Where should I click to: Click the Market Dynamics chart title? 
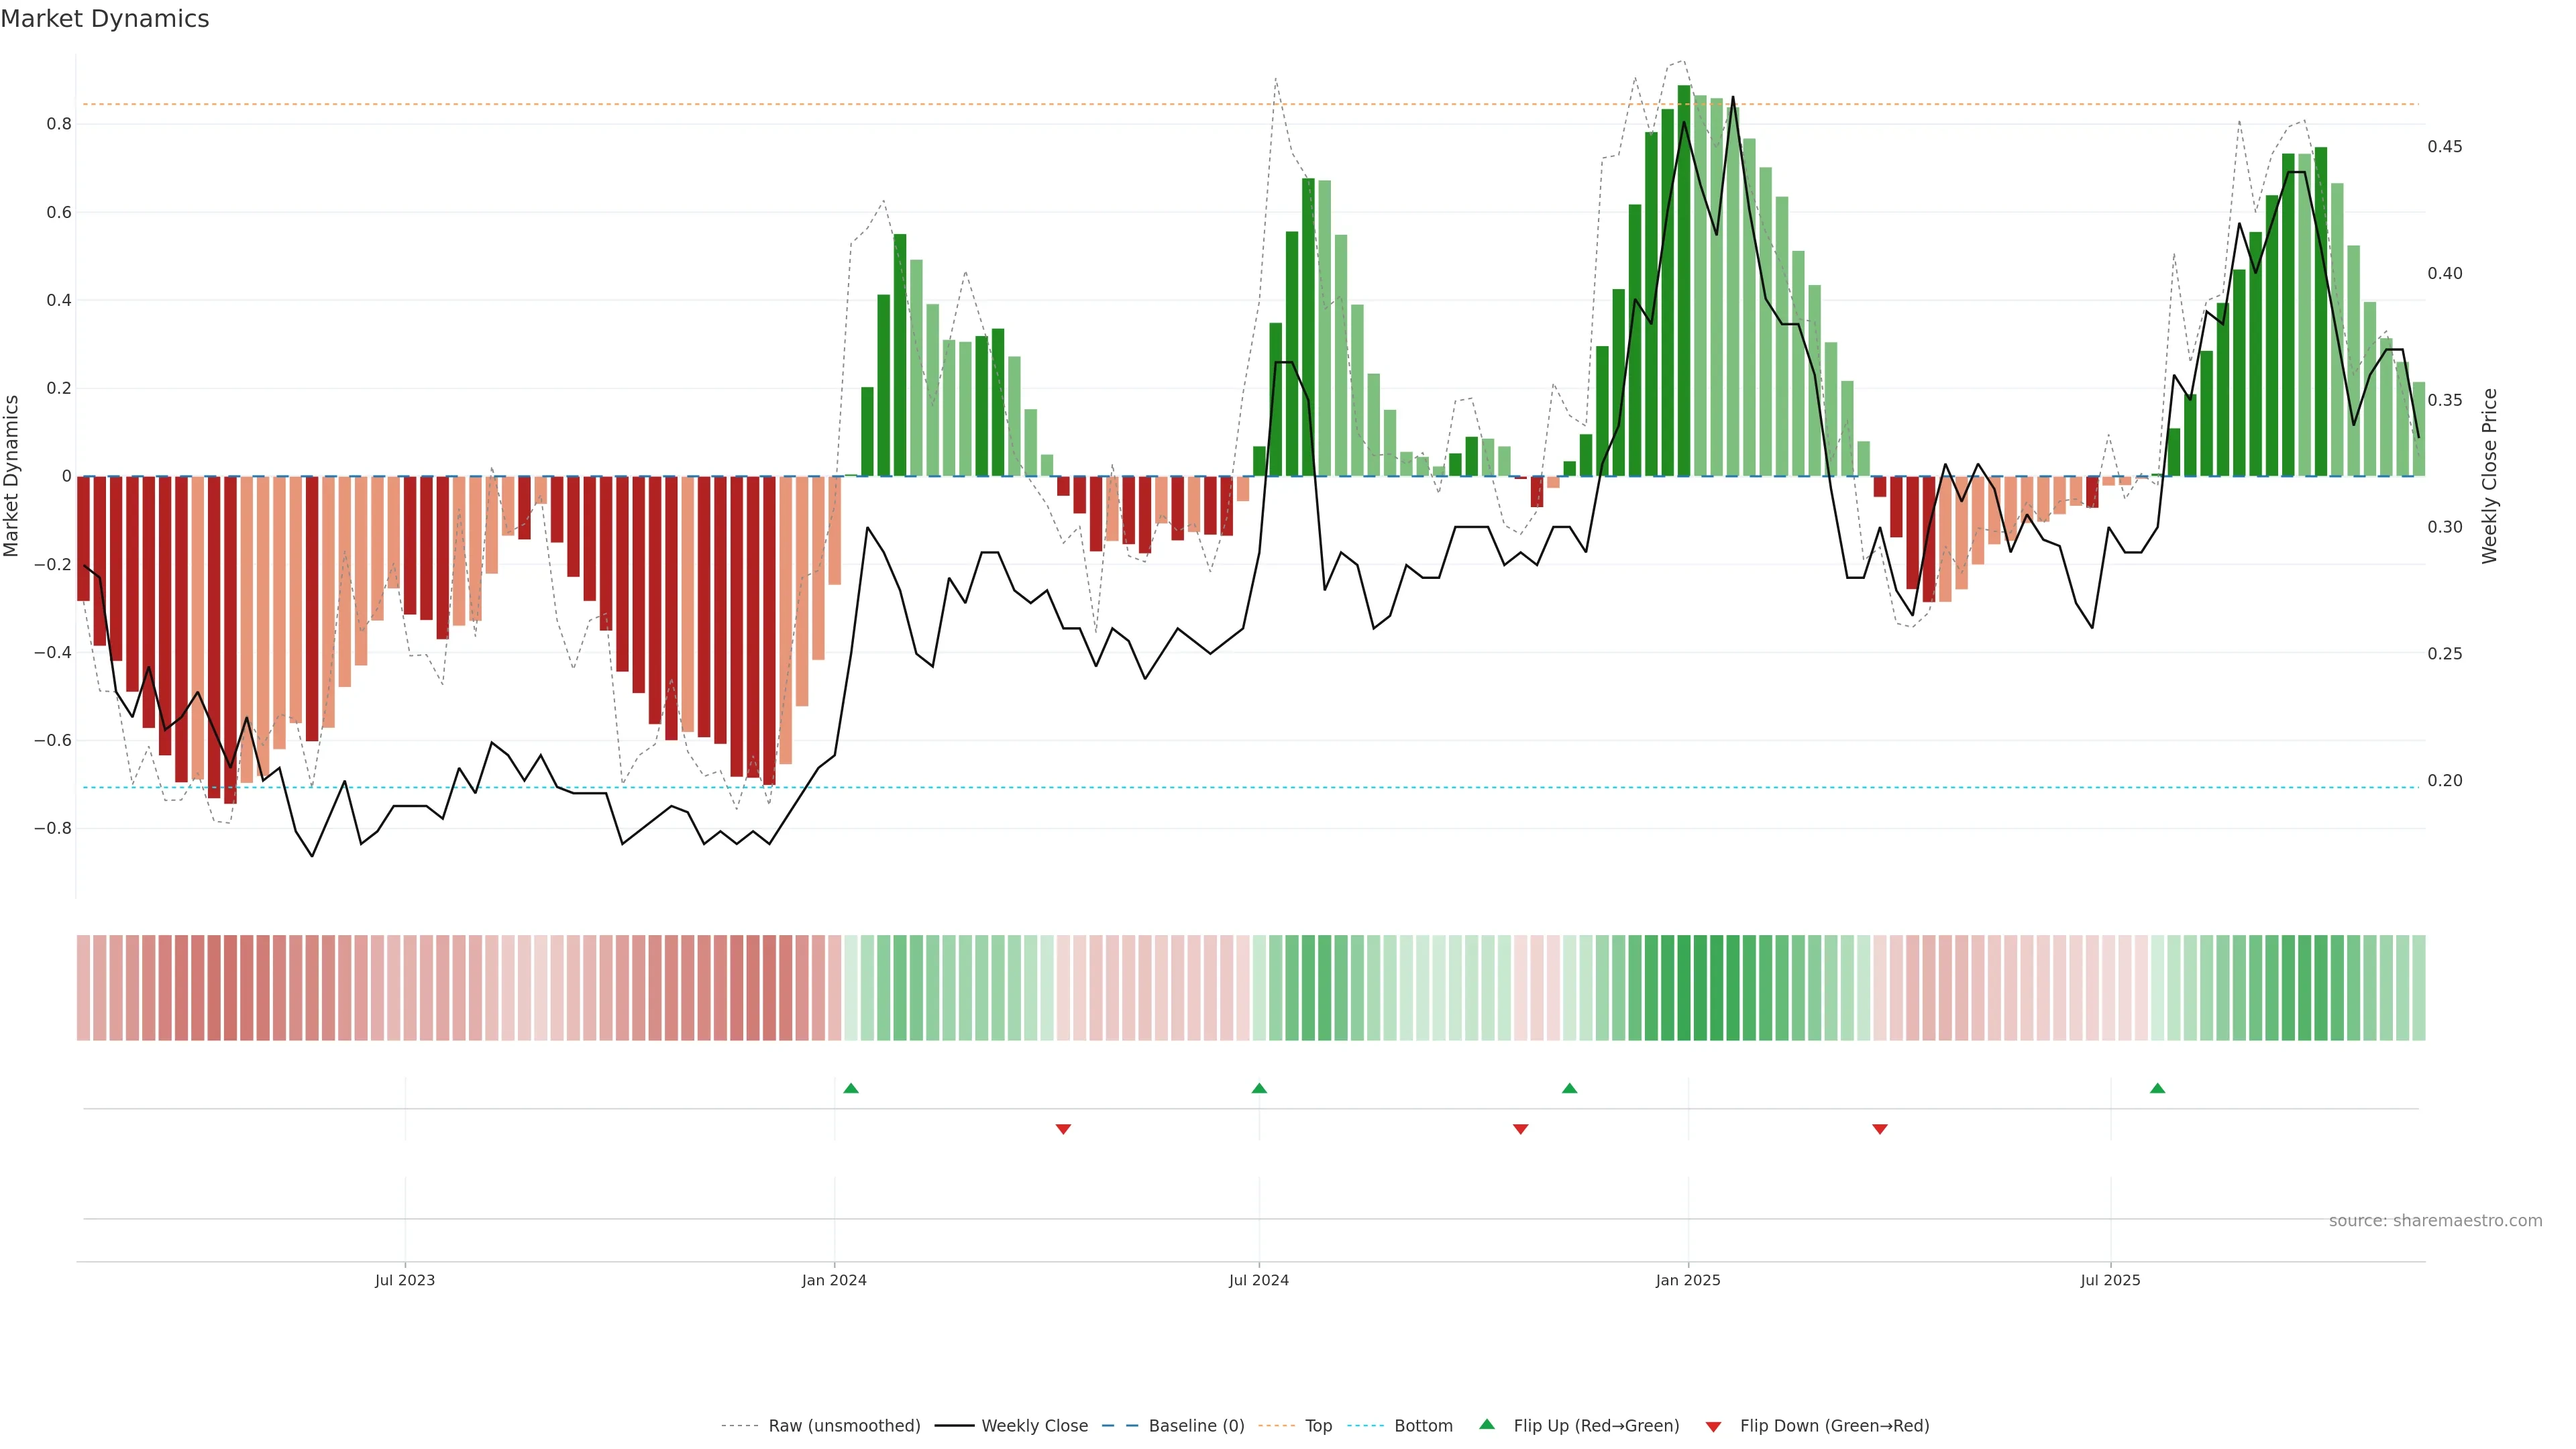tap(105, 19)
